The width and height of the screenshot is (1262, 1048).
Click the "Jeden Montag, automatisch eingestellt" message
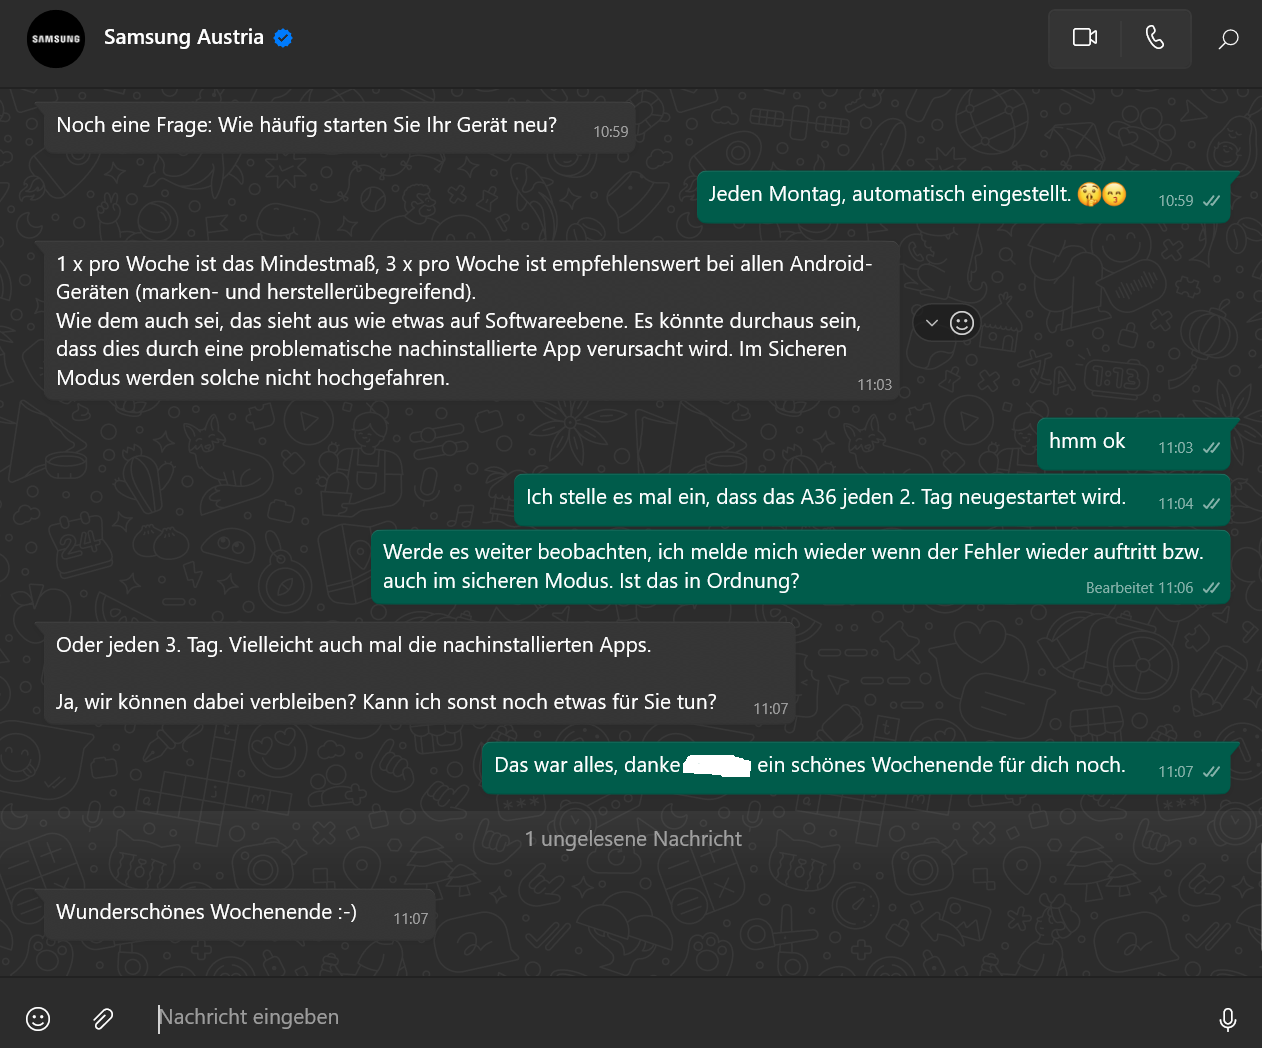click(x=890, y=195)
